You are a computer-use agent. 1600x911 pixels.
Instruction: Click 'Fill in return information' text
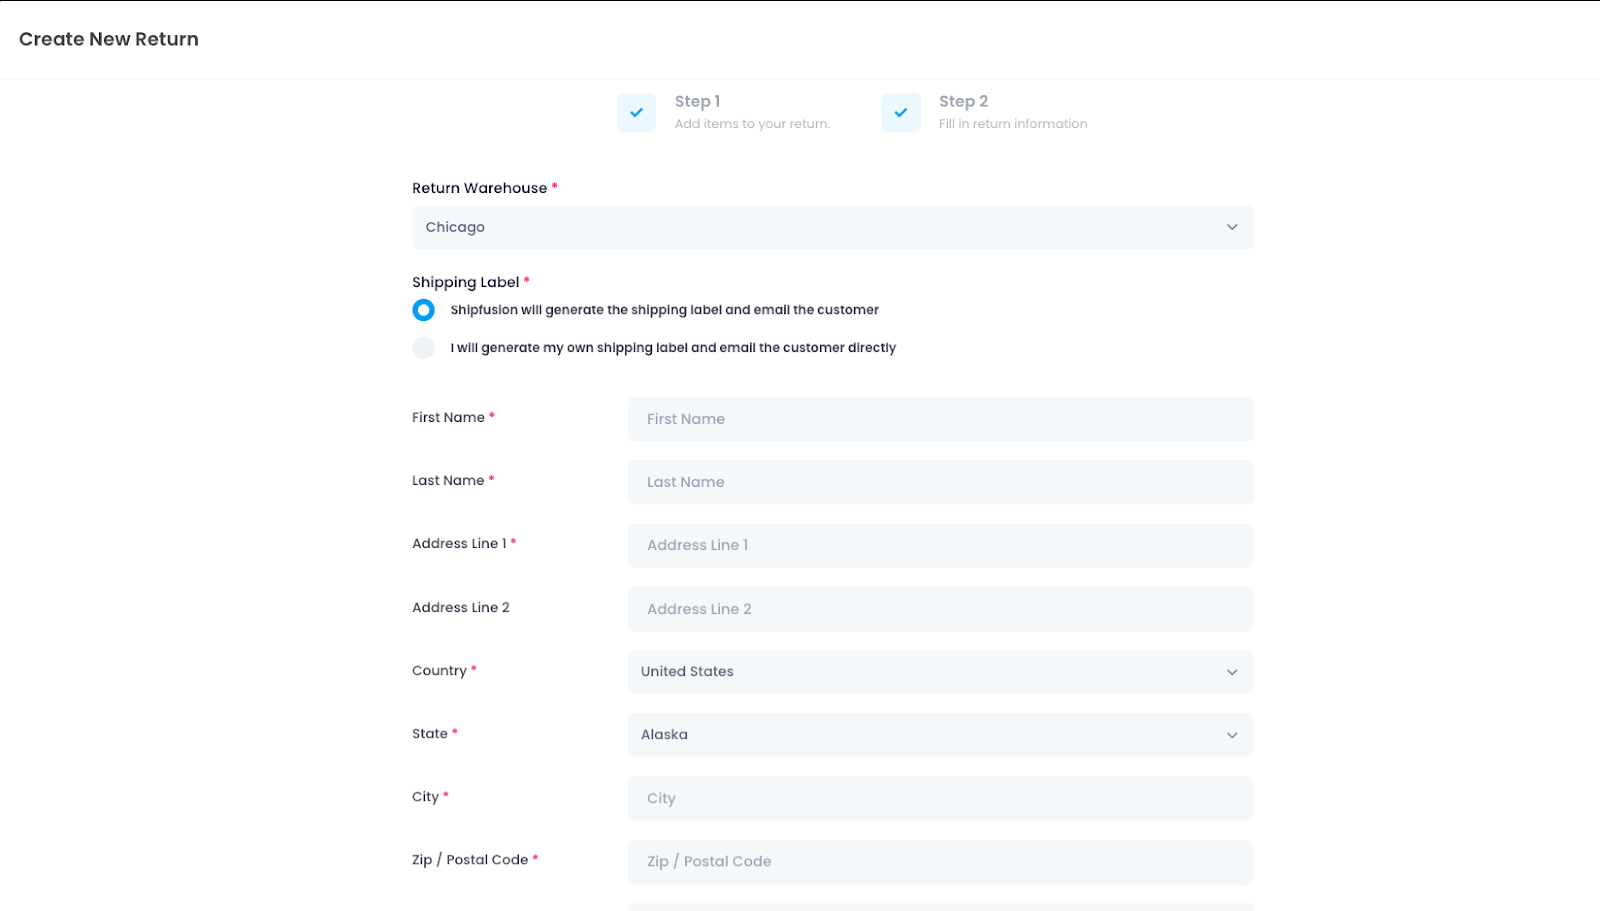tap(1013, 124)
